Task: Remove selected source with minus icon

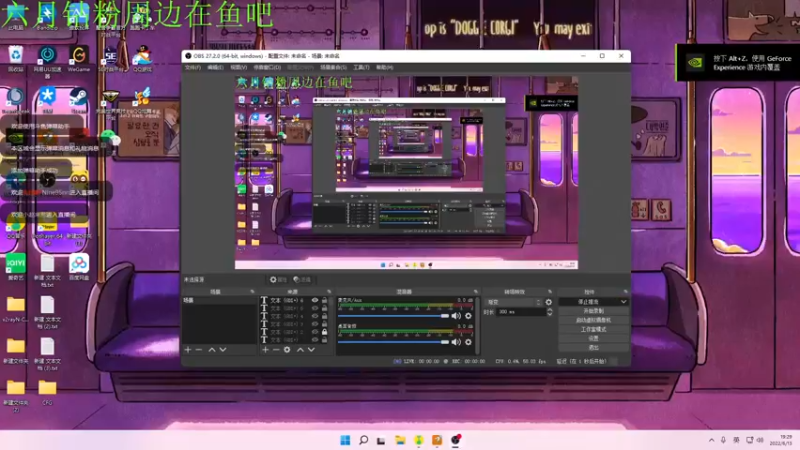Action: 276,349
